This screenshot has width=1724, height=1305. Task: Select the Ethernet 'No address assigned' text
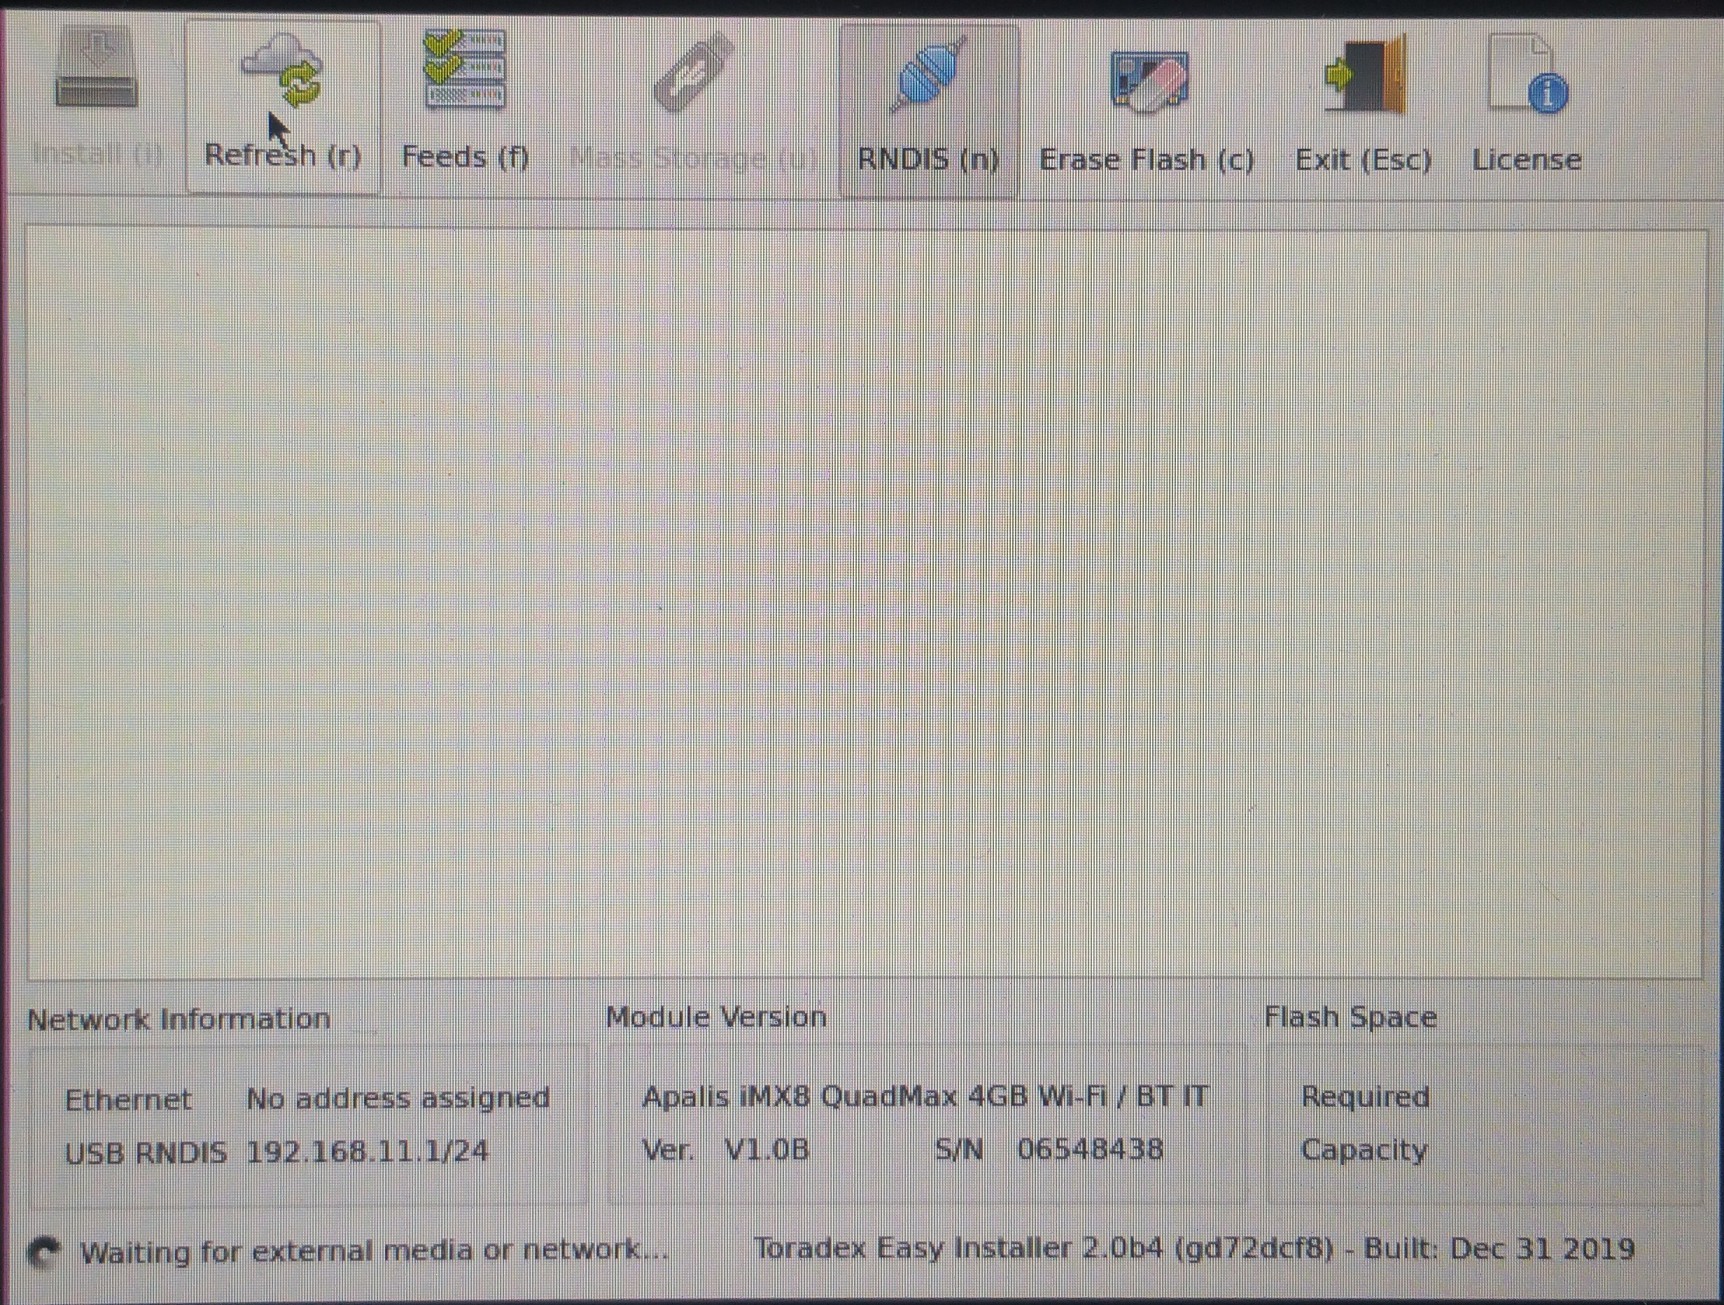(x=398, y=1098)
